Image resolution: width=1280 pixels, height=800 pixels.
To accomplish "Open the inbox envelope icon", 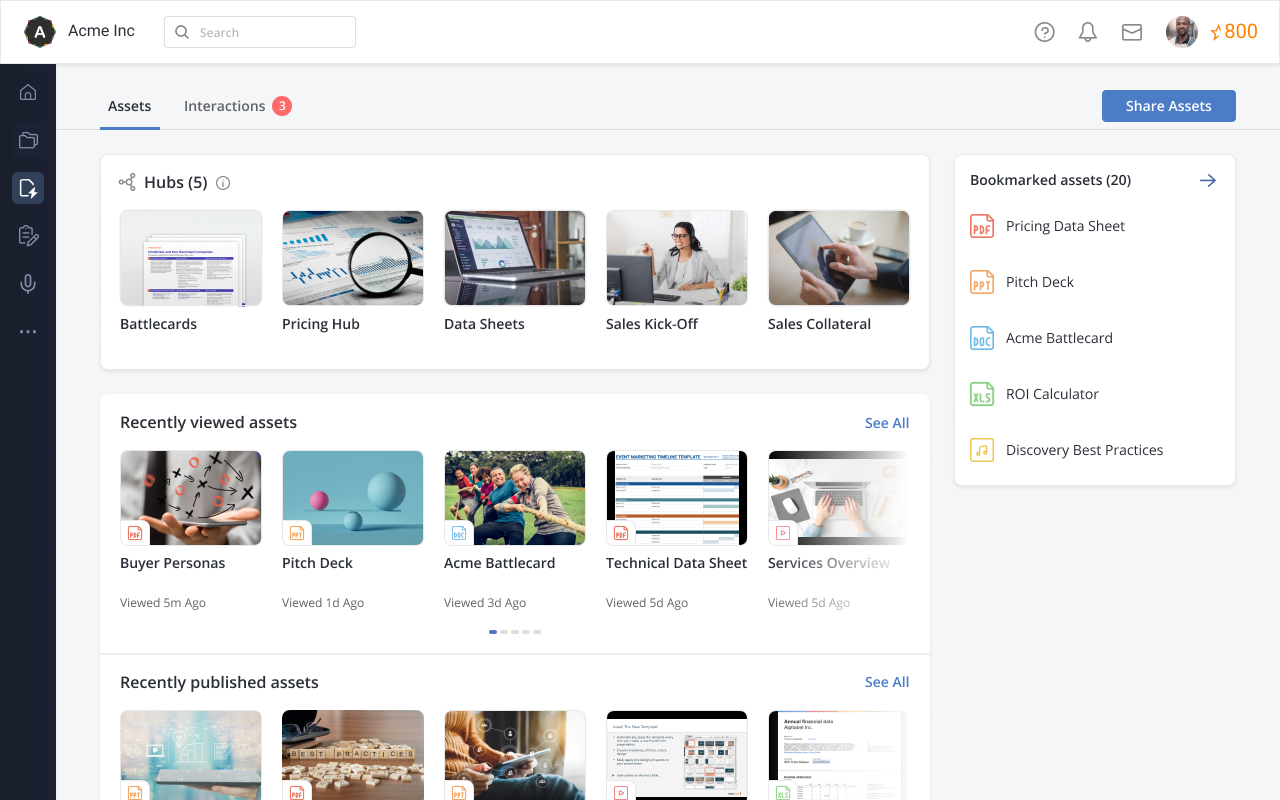I will pos(1131,31).
